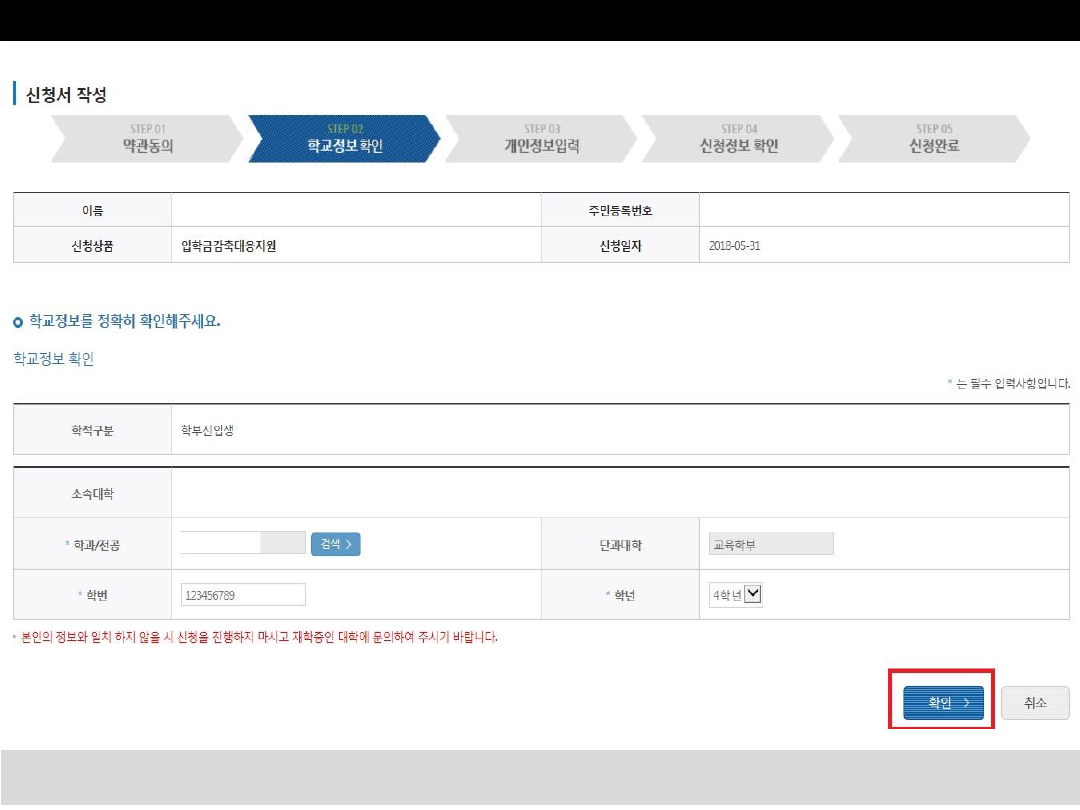Open STEP 04 신청정보 확인
Image resolution: width=1080 pixels, height=810 pixels.
(738, 139)
